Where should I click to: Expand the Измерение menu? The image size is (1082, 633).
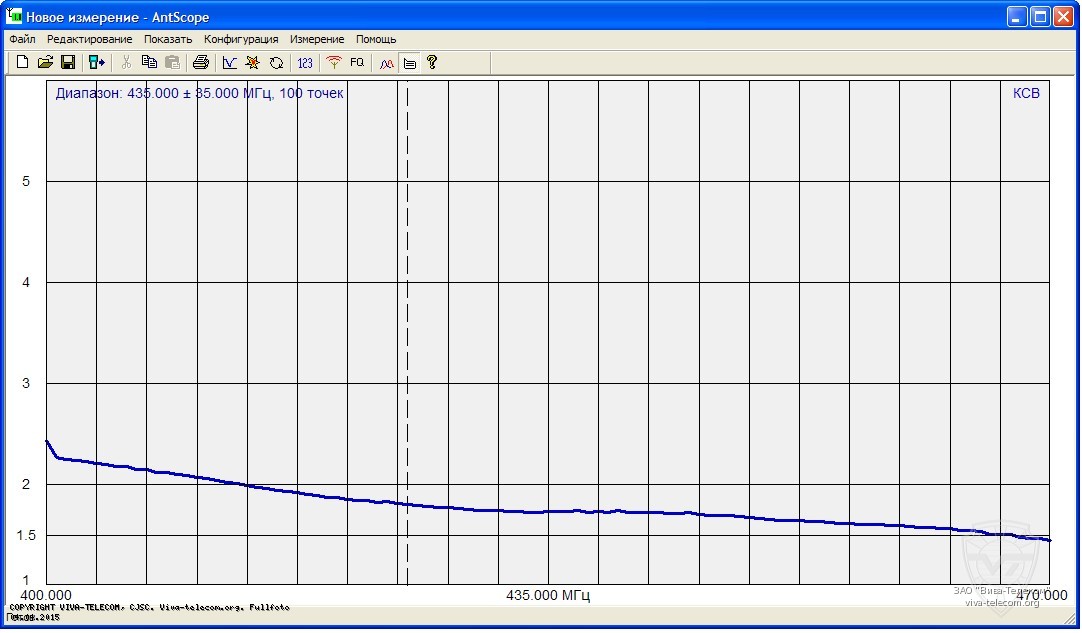[317, 39]
